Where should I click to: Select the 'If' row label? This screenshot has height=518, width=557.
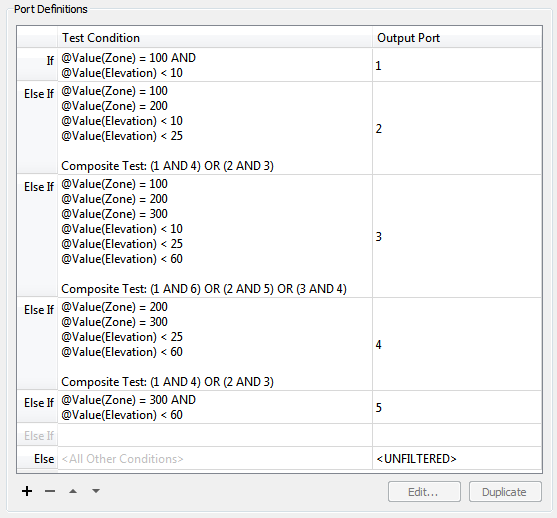click(37, 65)
